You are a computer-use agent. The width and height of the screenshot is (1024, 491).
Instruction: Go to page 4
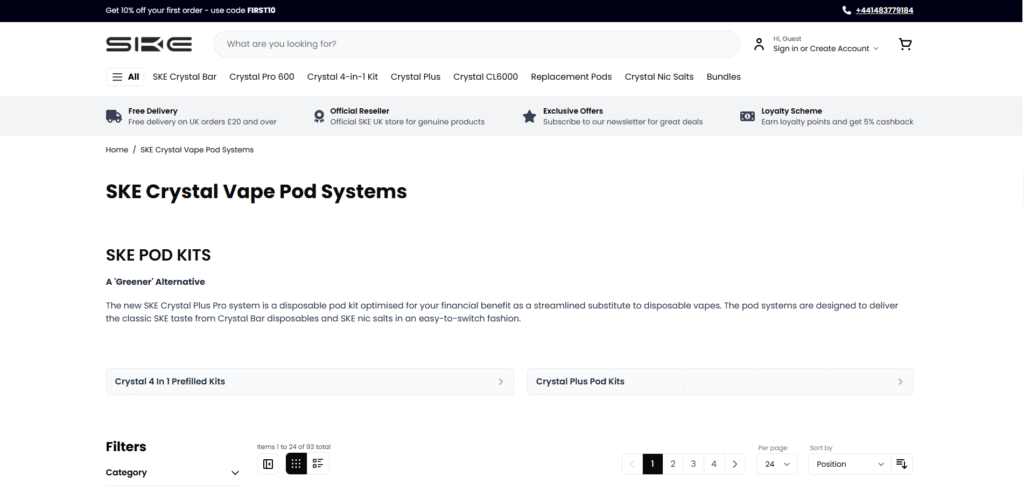(x=714, y=464)
